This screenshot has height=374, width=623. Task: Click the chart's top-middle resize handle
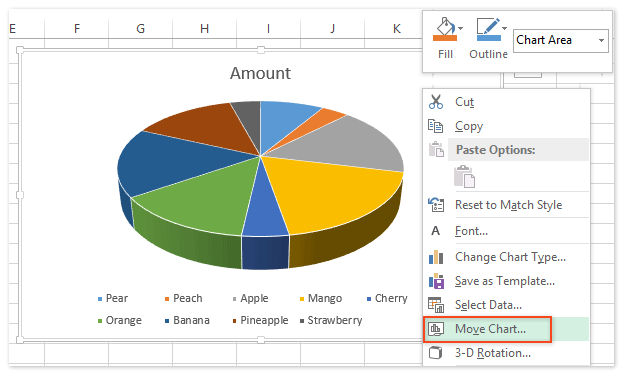(261, 50)
